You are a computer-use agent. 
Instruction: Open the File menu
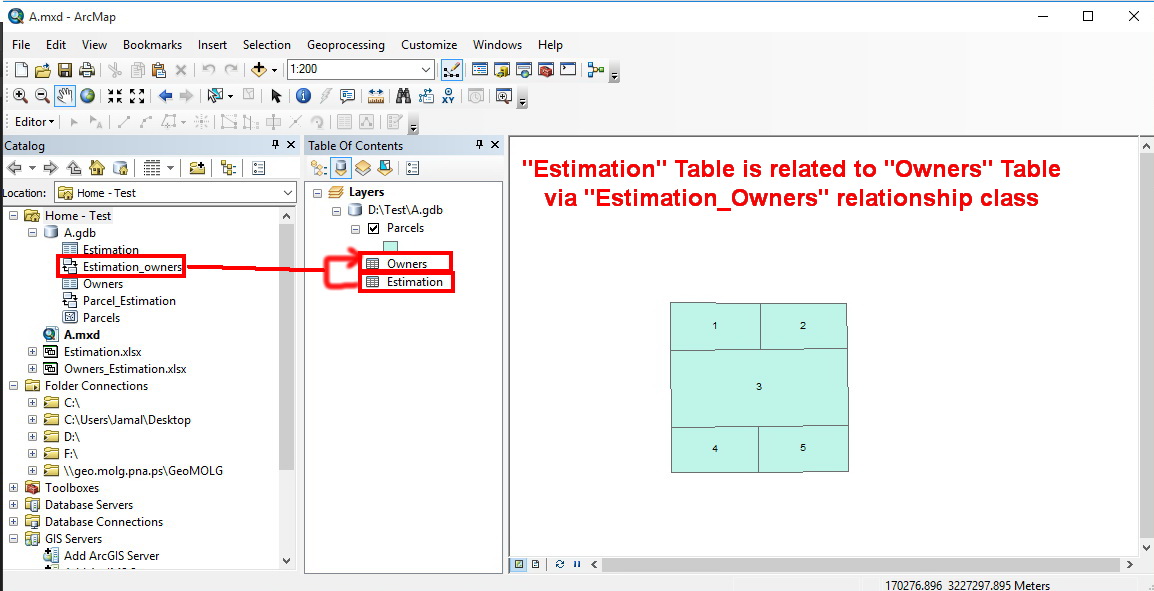pyautogui.click(x=21, y=45)
